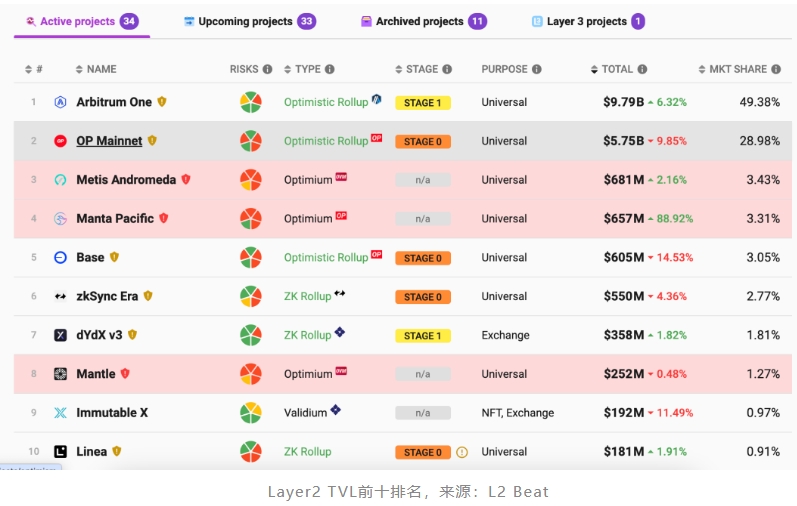Screen dimensions: 797x506
Task: Open the Immutable X project page
Action: coord(112,412)
